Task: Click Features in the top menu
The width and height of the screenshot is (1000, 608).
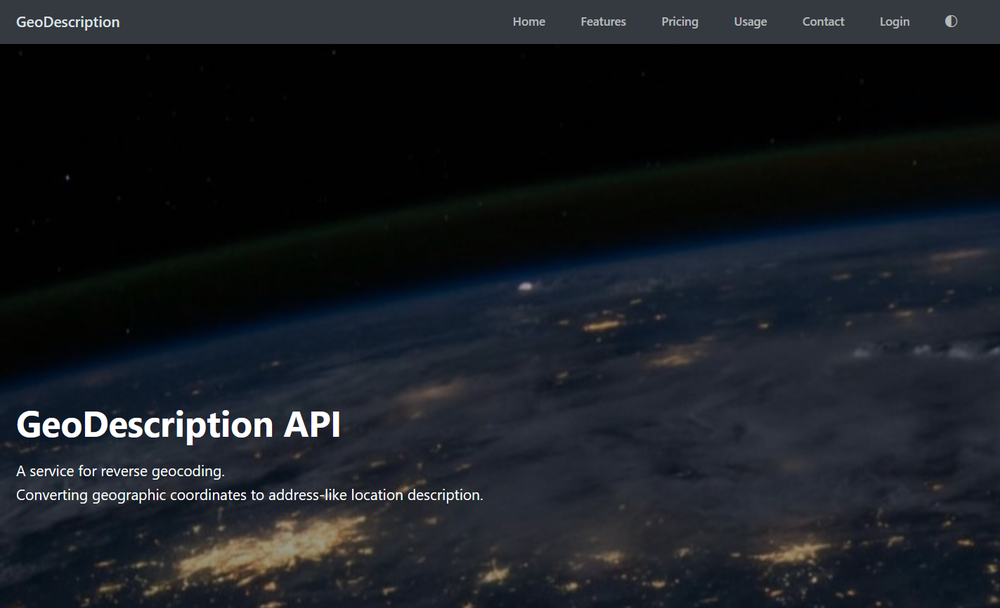Action: 603,21
